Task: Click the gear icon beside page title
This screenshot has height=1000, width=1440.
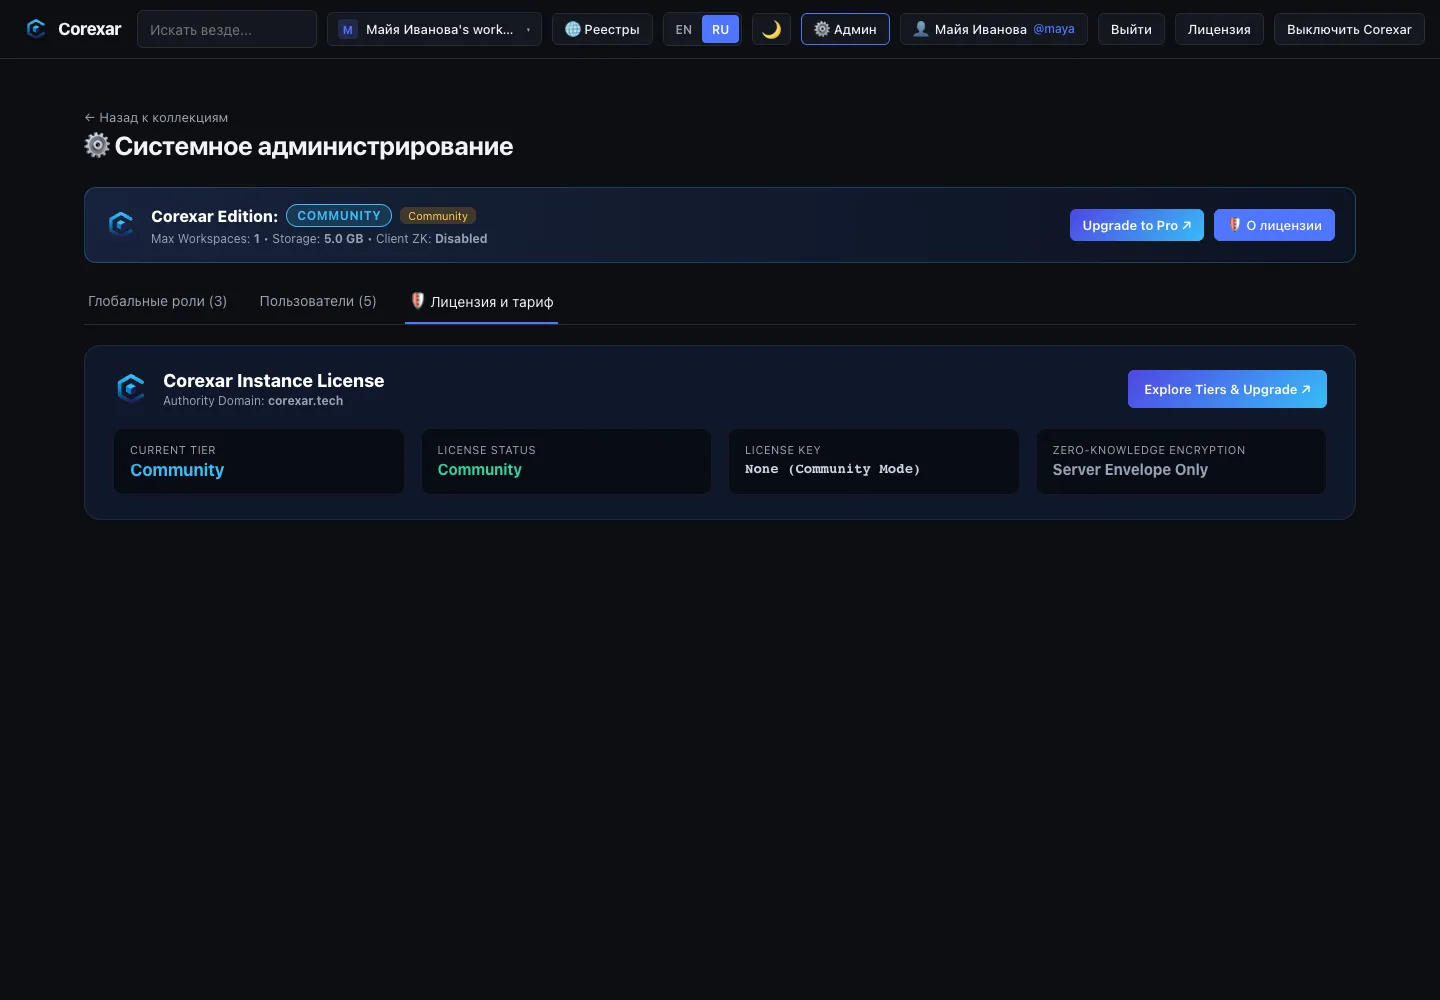Action: pyautogui.click(x=97, y=145)
